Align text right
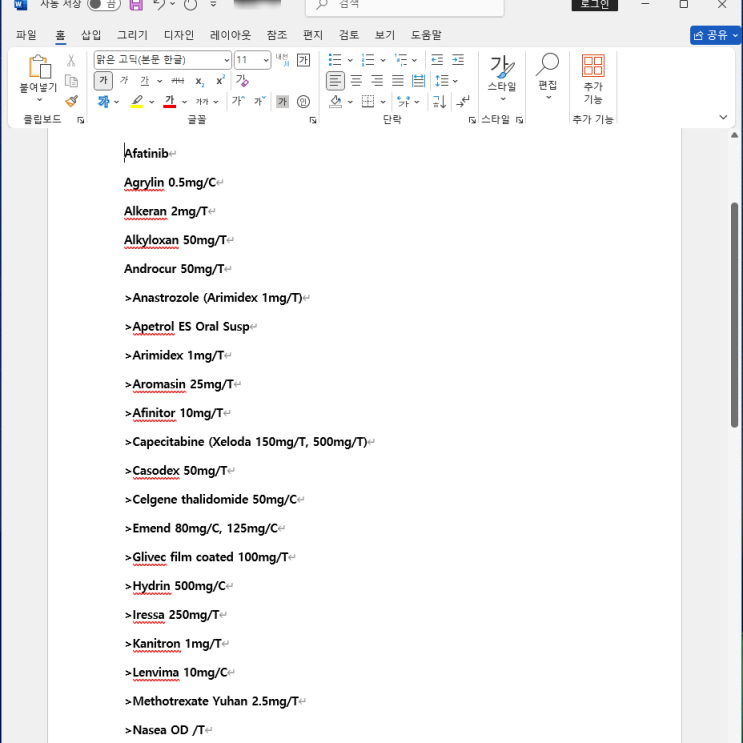This screenshot has height=743, width=743. (x=377, y=81)
